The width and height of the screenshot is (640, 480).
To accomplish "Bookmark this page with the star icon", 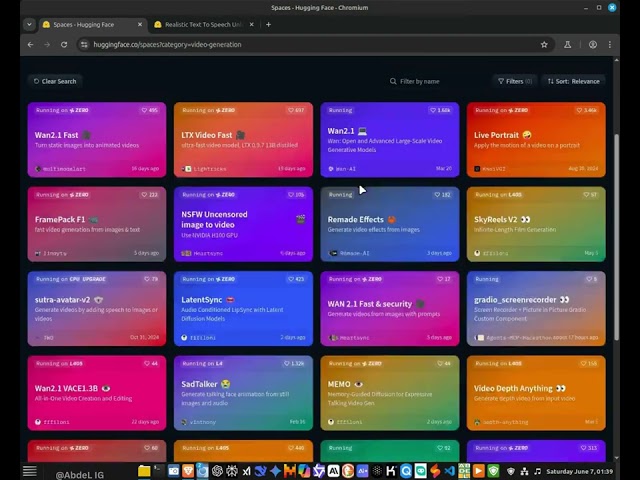I will click(x=544, y=44).
